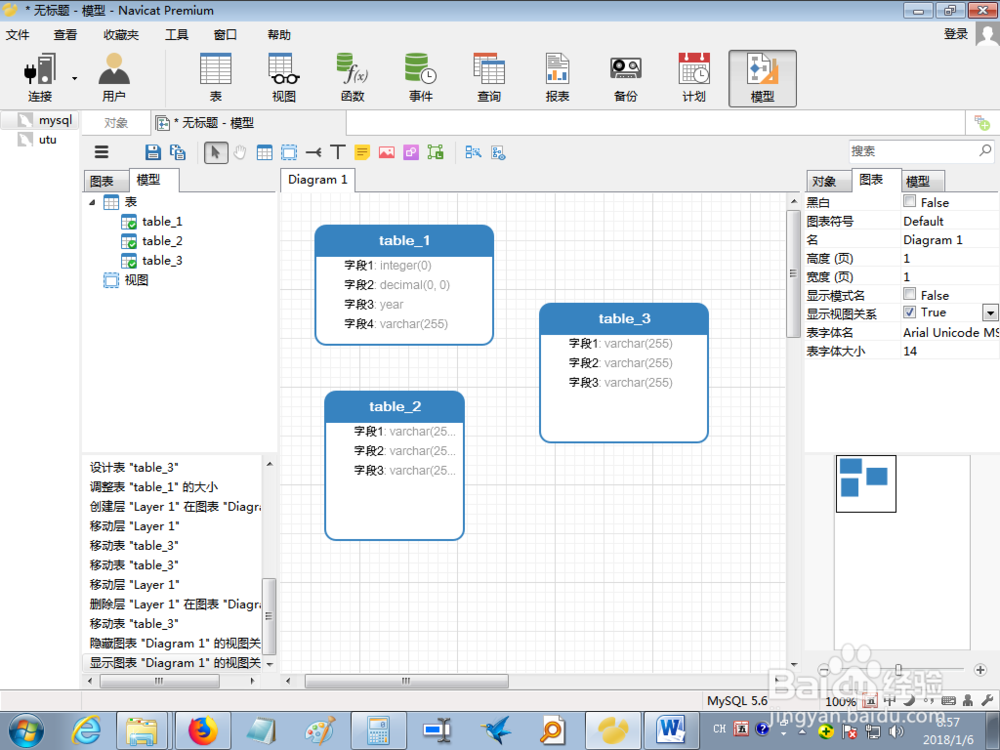Click the zoom in plus button

(x=980, y=670)
